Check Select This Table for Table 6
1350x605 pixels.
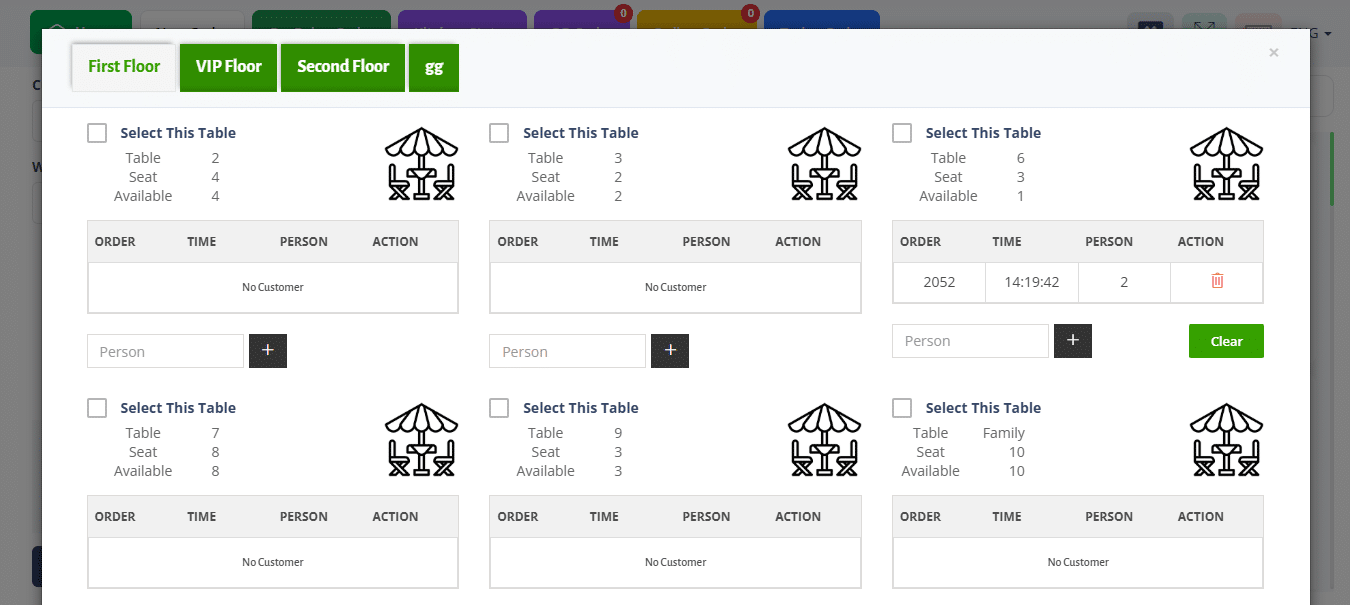coord(902,133)
